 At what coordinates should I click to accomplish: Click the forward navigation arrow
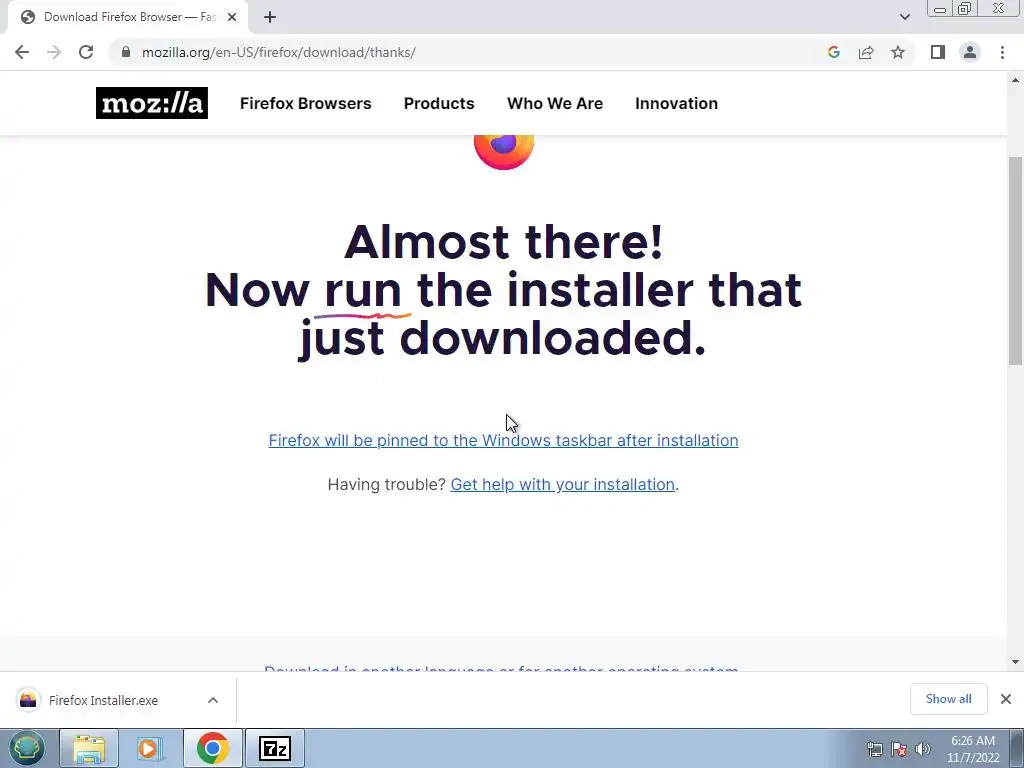click(x=54, y=52)
